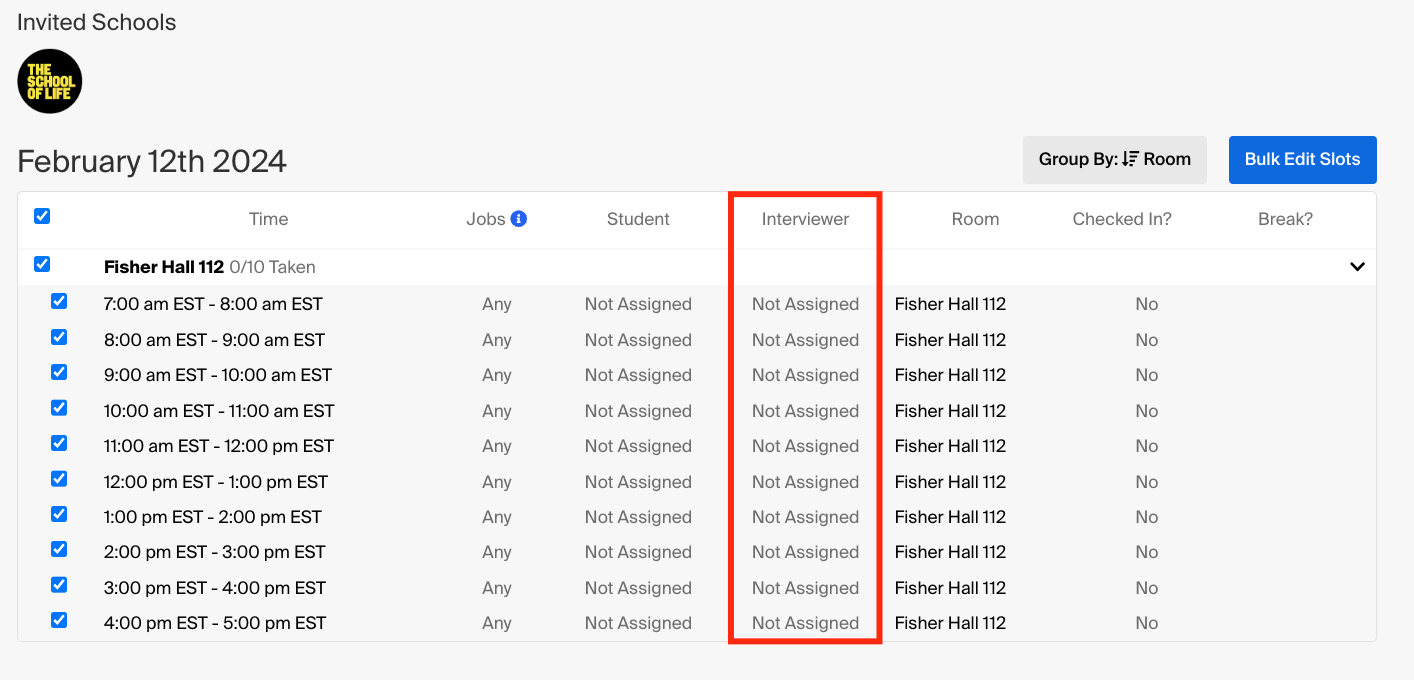Click Fisher Hall 112 room in 10:00 am row
The height and width of the screenshot is (680, 1414).
[950, 411]
